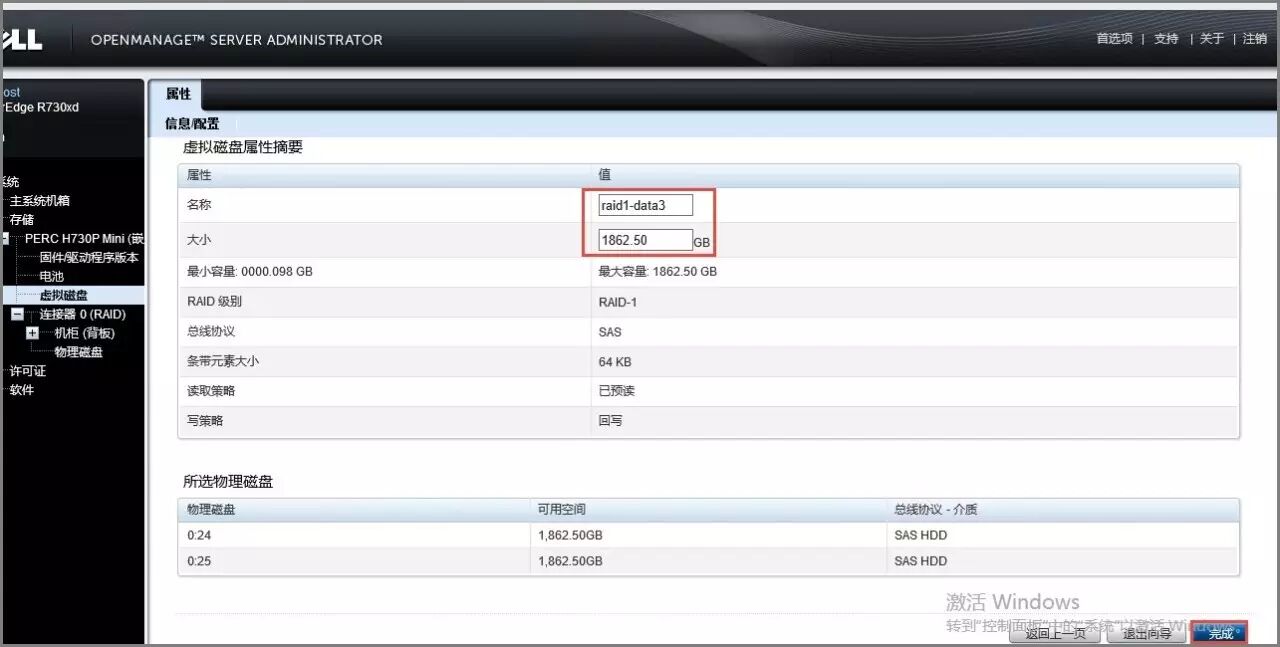
Task: Click the Dell logo
Action: point(20,39)
